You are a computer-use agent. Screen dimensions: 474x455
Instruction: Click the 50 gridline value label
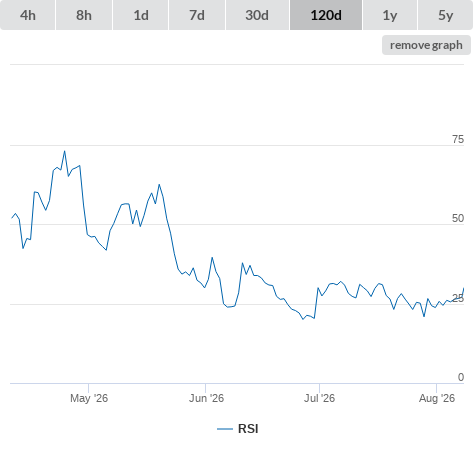[x=458, y=218]
